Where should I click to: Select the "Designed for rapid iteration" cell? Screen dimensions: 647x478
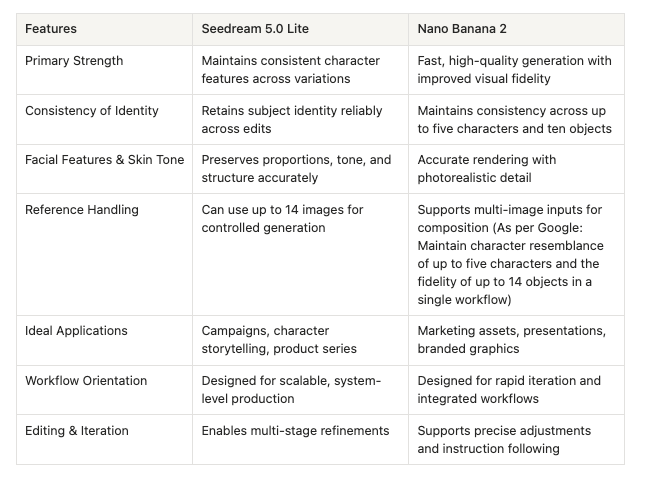tap(509, 389)
